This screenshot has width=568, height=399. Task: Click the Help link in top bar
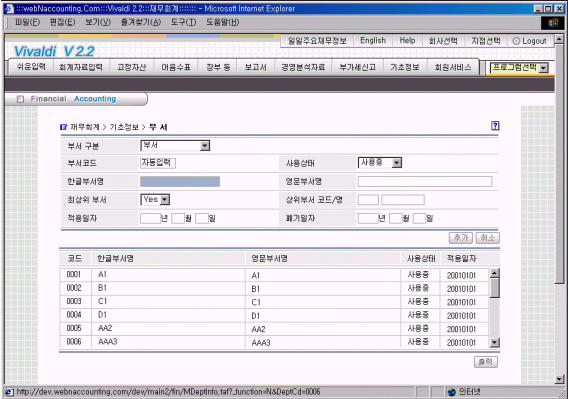pos(407,41)
